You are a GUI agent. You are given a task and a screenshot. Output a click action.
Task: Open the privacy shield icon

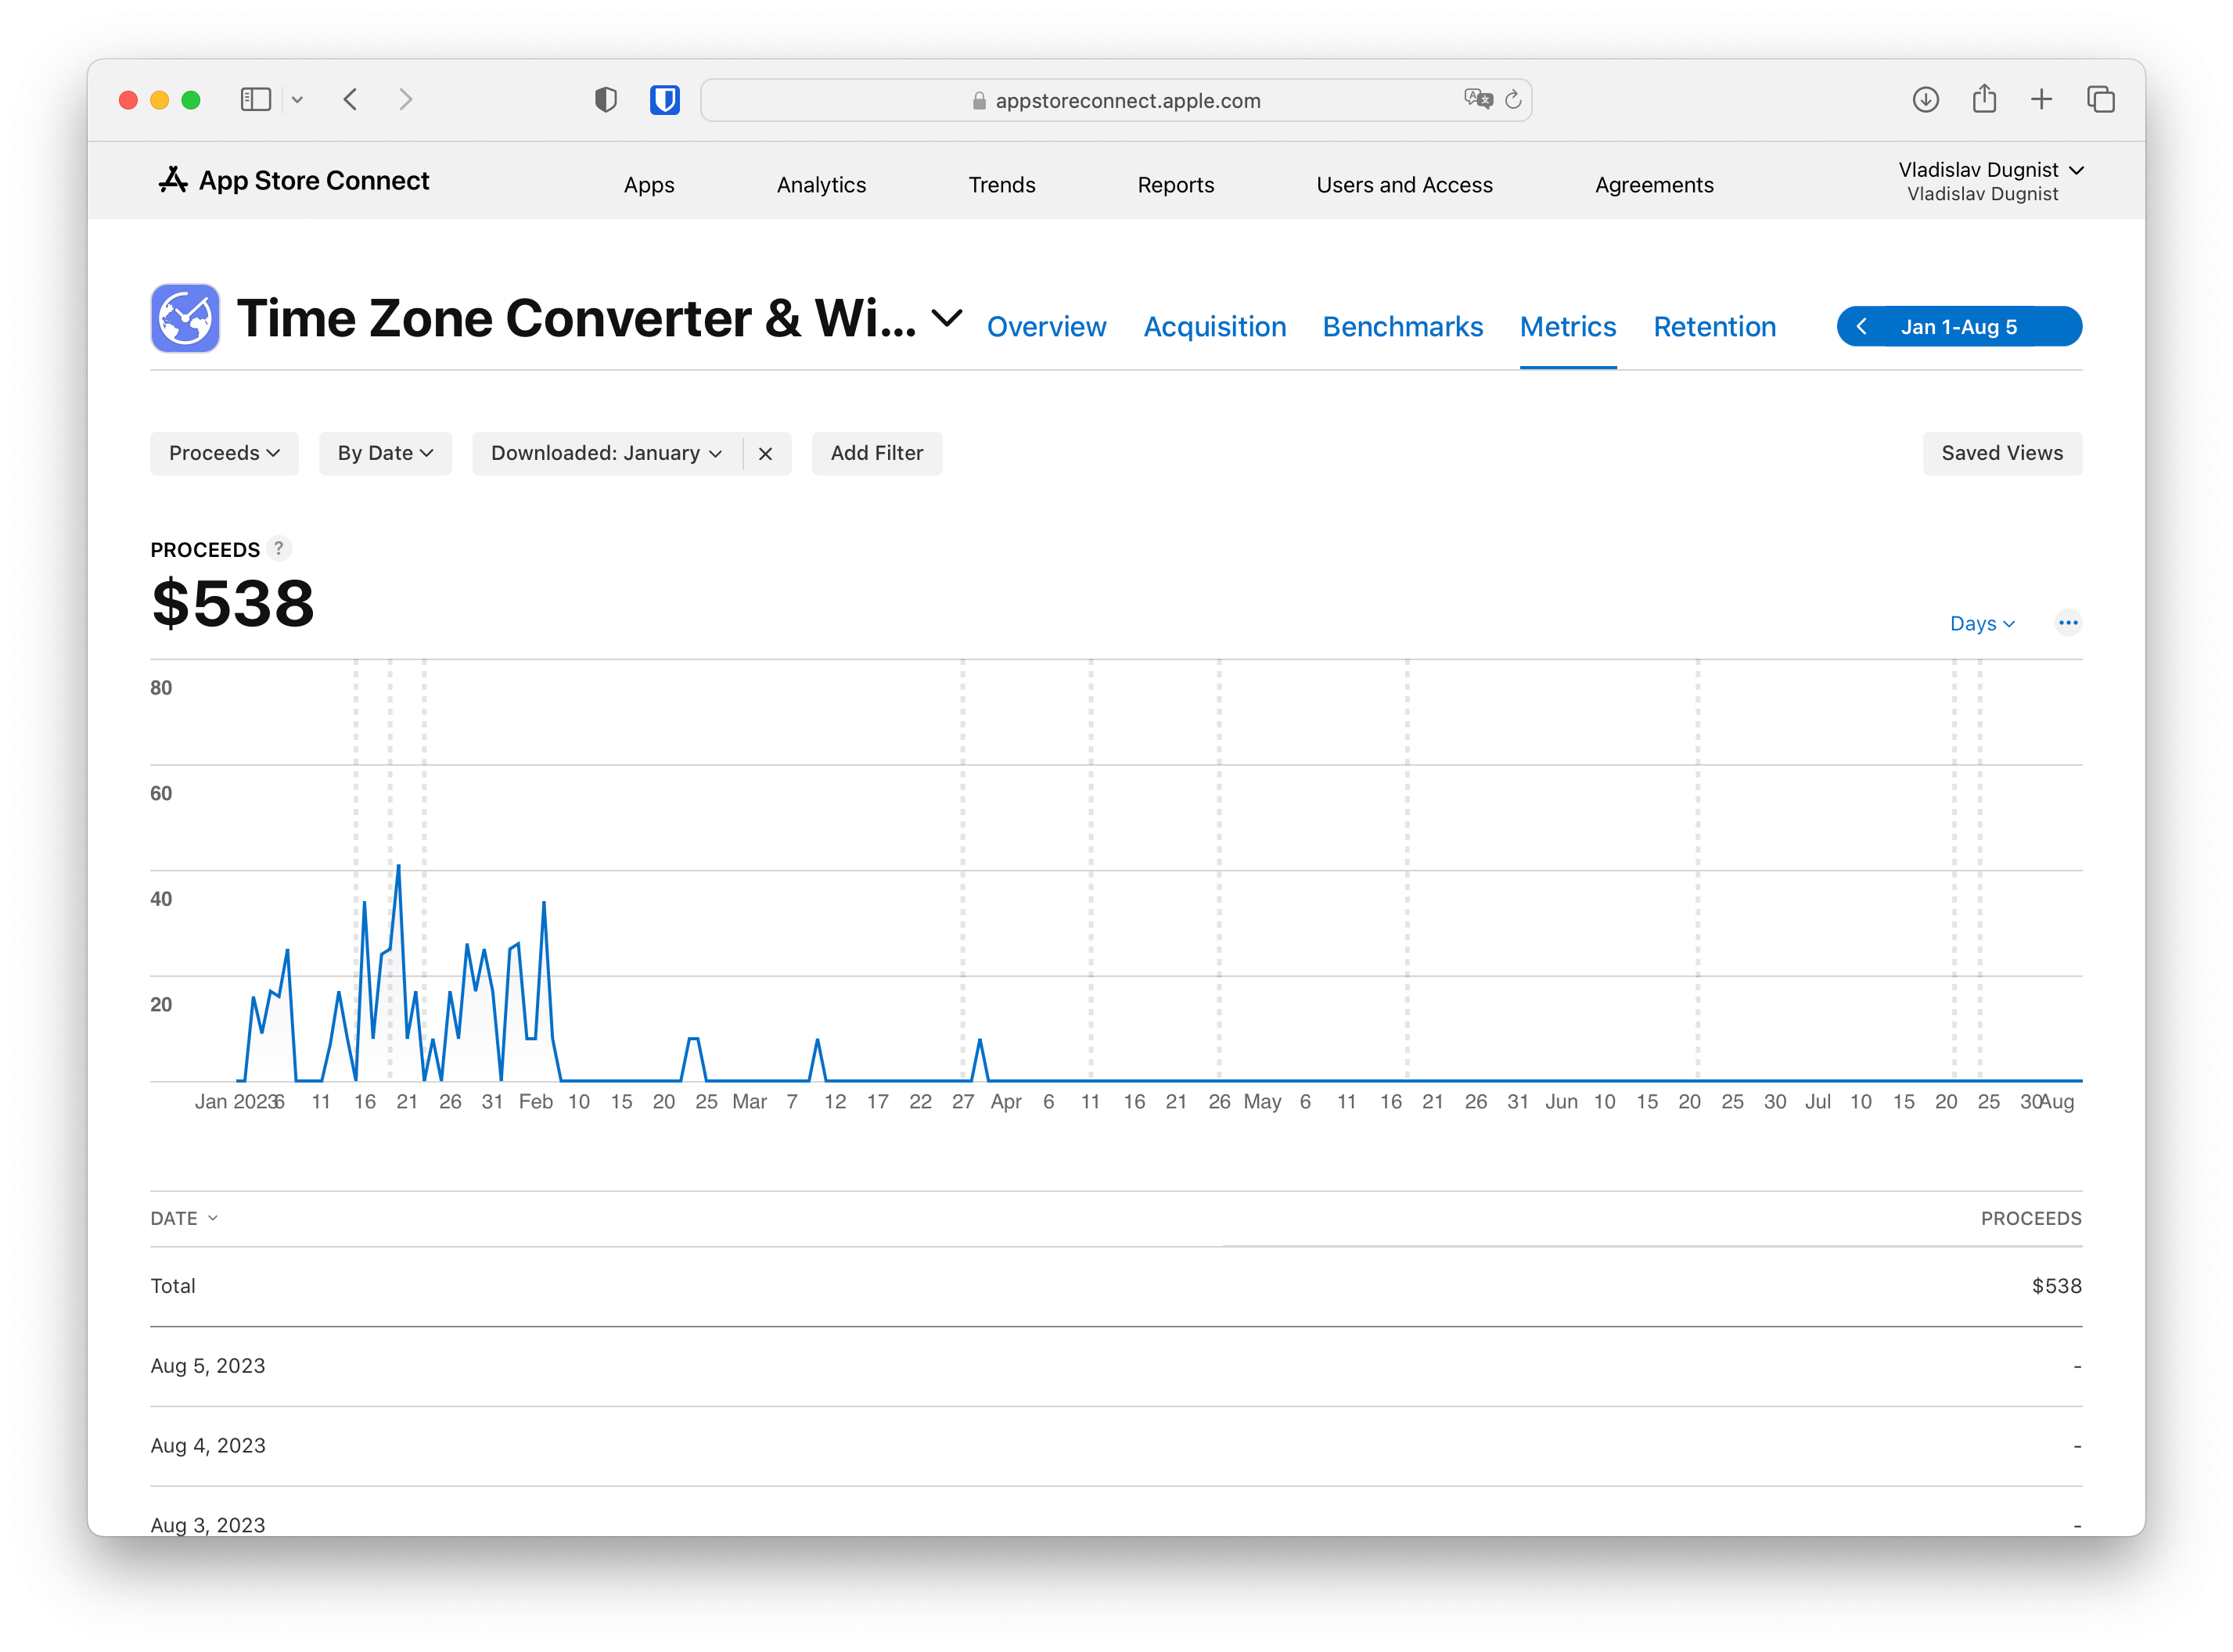click(605, 100)
